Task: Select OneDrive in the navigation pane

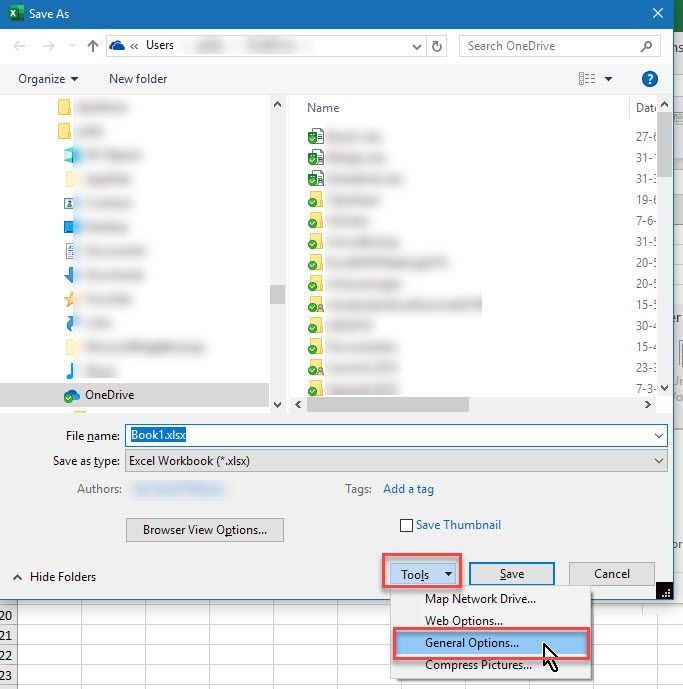Action: pyautogui.click(x=134, y=395)
